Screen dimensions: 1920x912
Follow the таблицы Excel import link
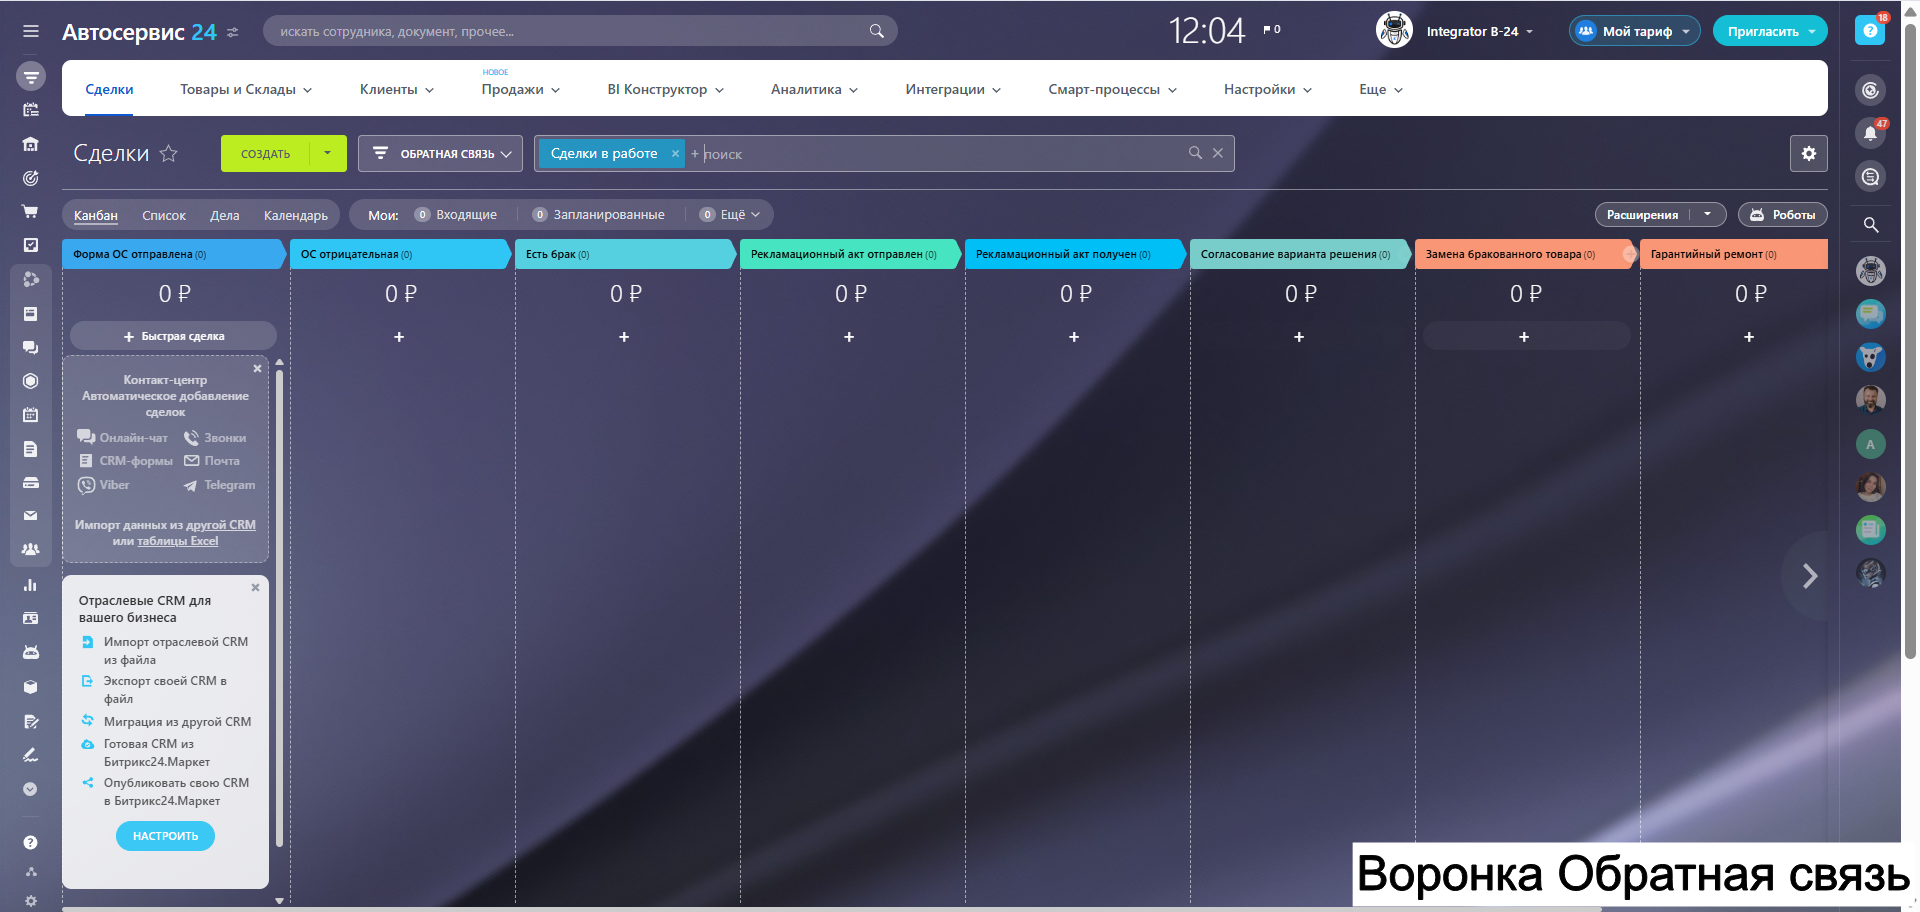tap(178, 541)
